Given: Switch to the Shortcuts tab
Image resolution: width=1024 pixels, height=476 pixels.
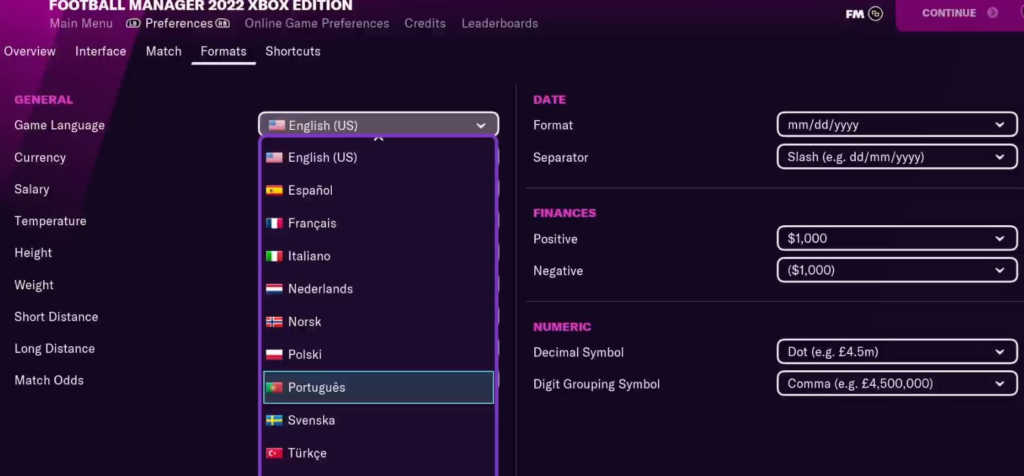Looking at the screenshot, I should pos(293,51).
